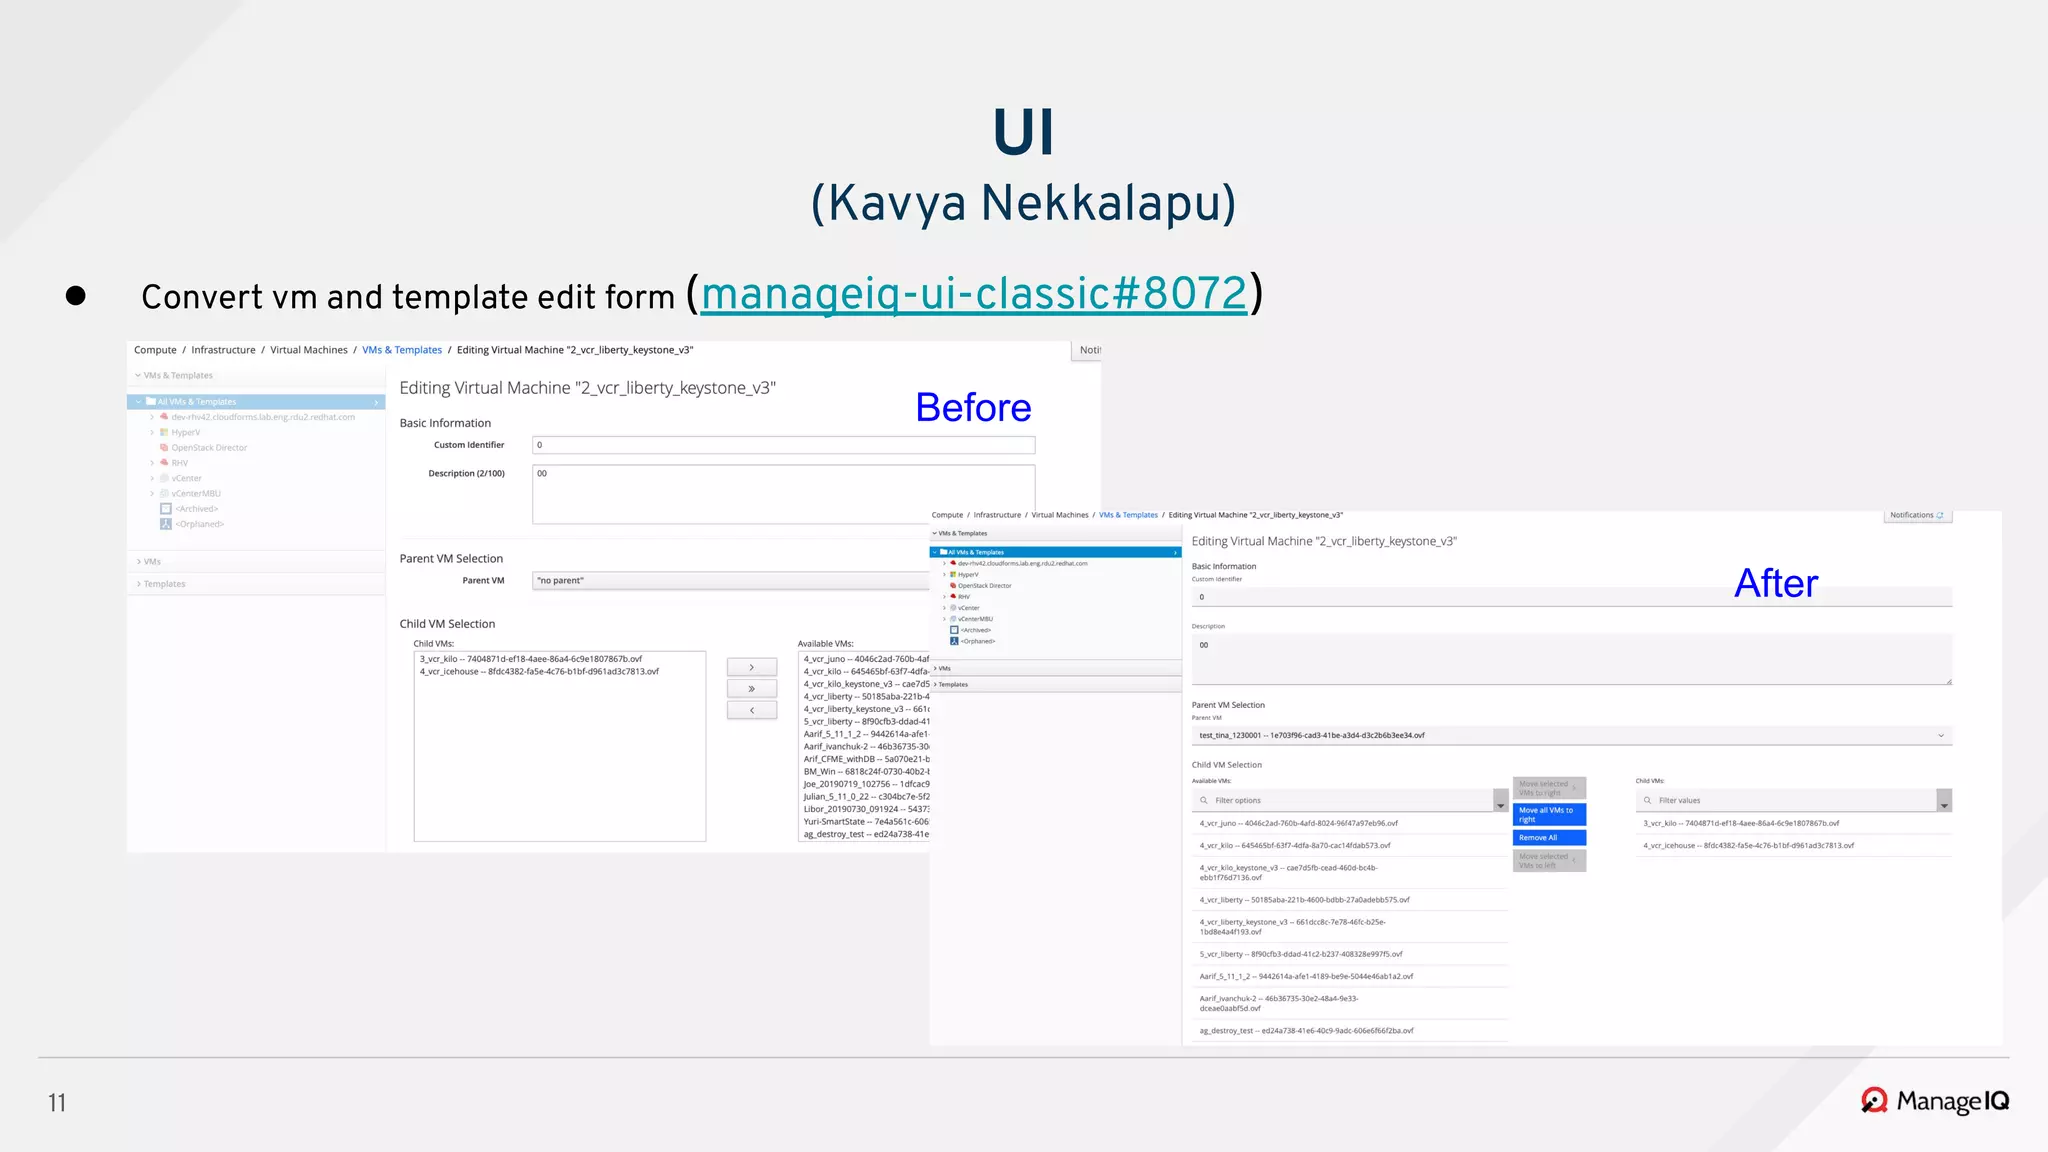2048x1152 pixels.
Task: Click OpenStack Director icon in After tree
Action: click(953, 586)
